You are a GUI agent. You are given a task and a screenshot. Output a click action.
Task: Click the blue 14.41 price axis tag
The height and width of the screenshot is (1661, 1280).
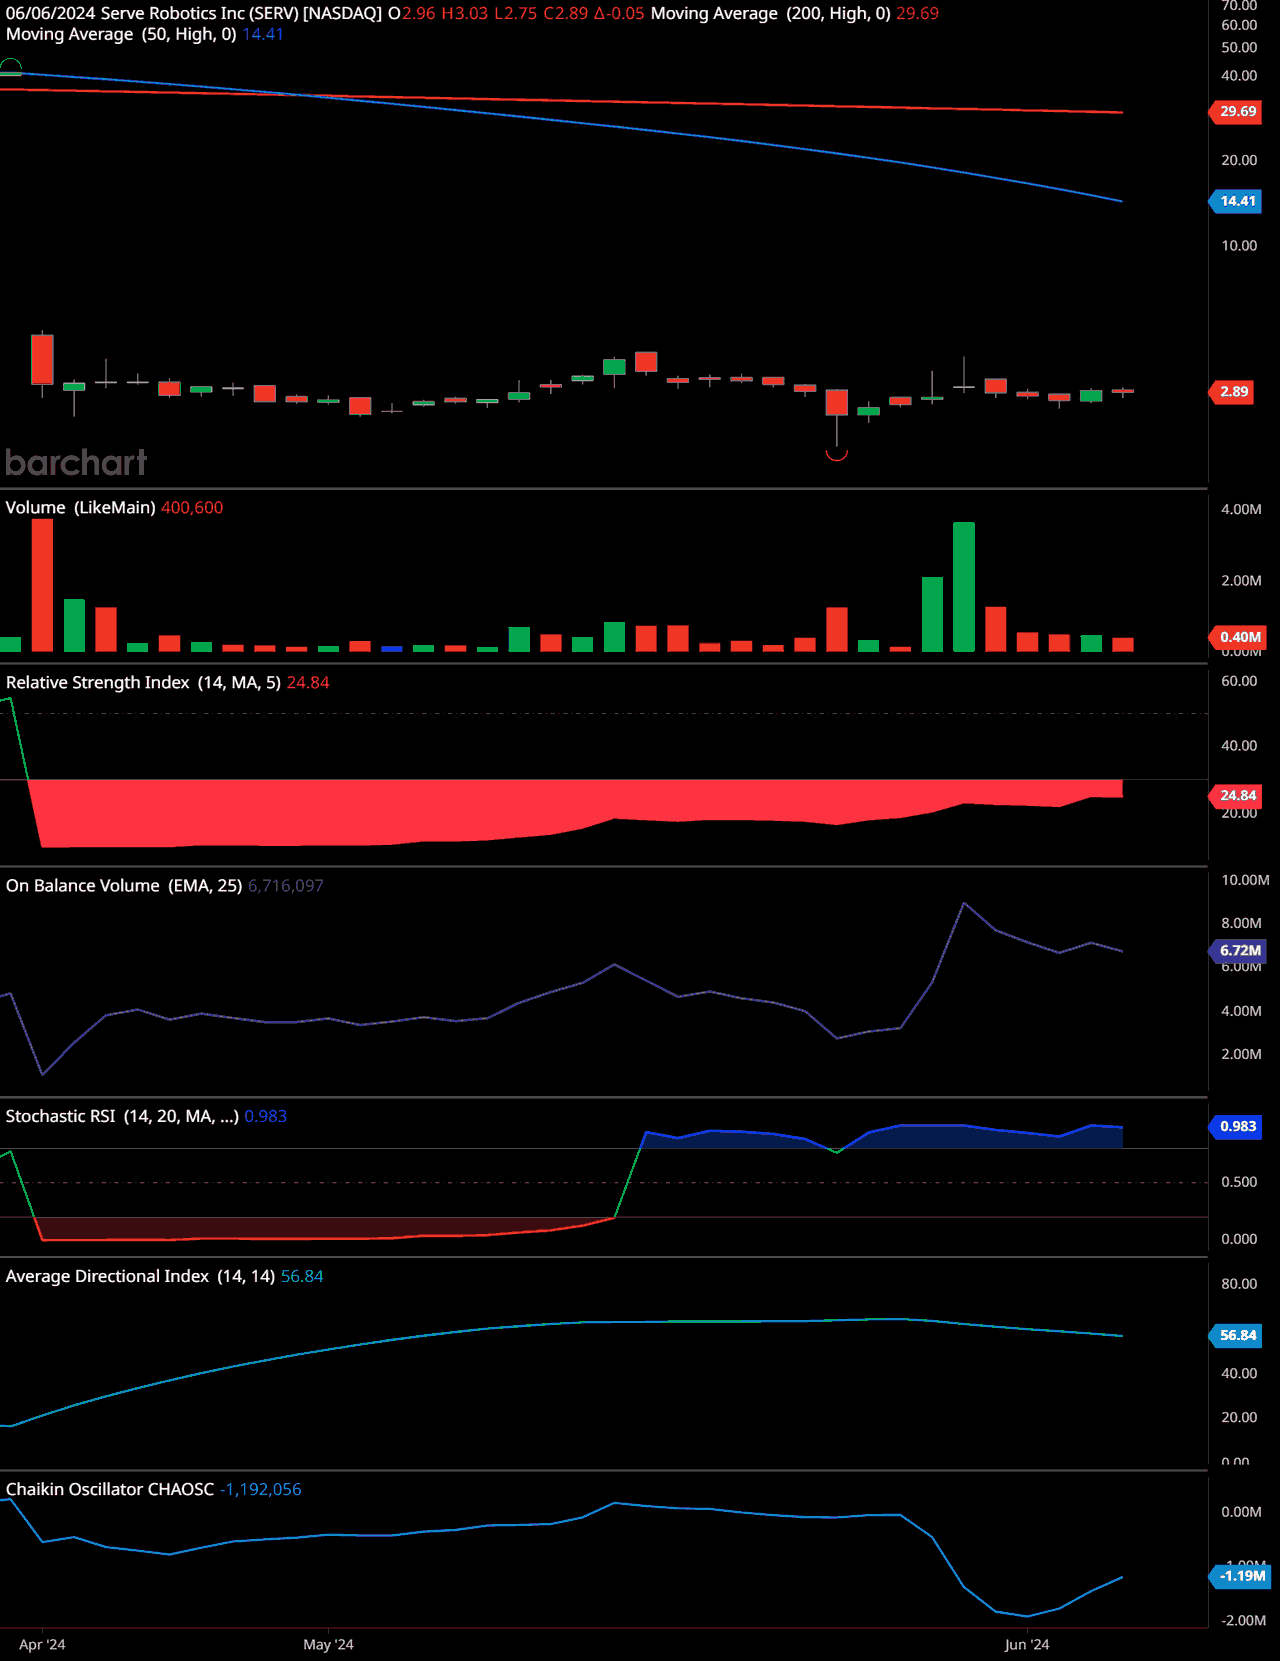[x=1237, y=201]
